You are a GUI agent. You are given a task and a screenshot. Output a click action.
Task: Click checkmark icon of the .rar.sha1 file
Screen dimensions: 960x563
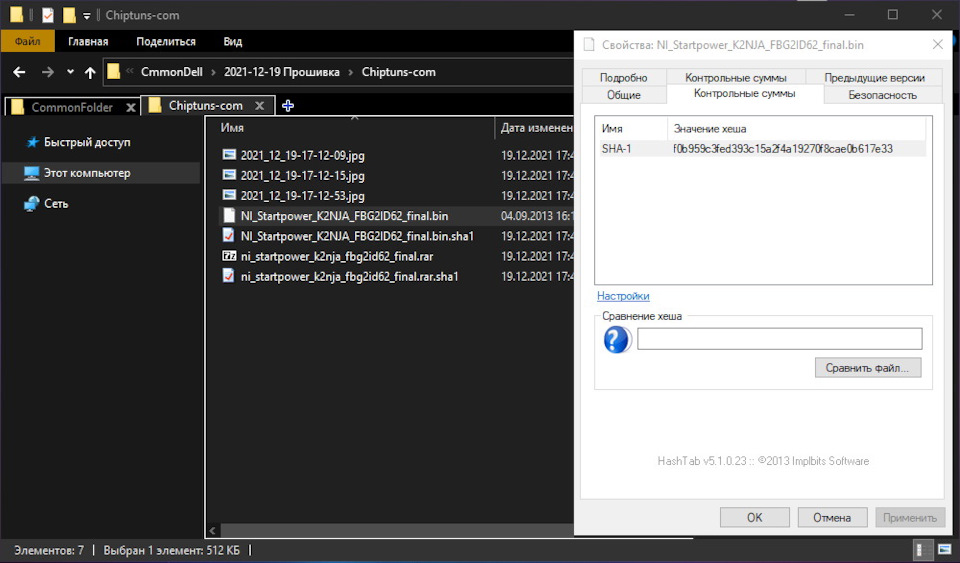point(229,276)
